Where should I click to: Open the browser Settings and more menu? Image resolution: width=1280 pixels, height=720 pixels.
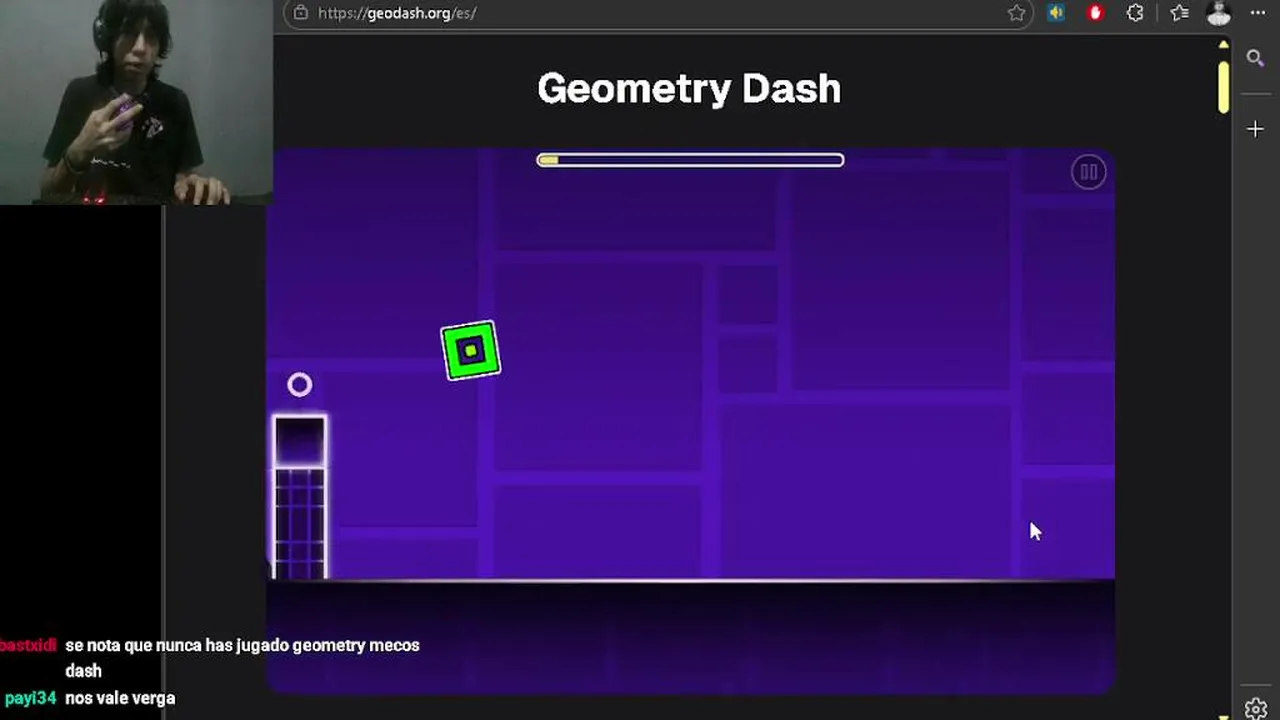[x=1258, y=13]
